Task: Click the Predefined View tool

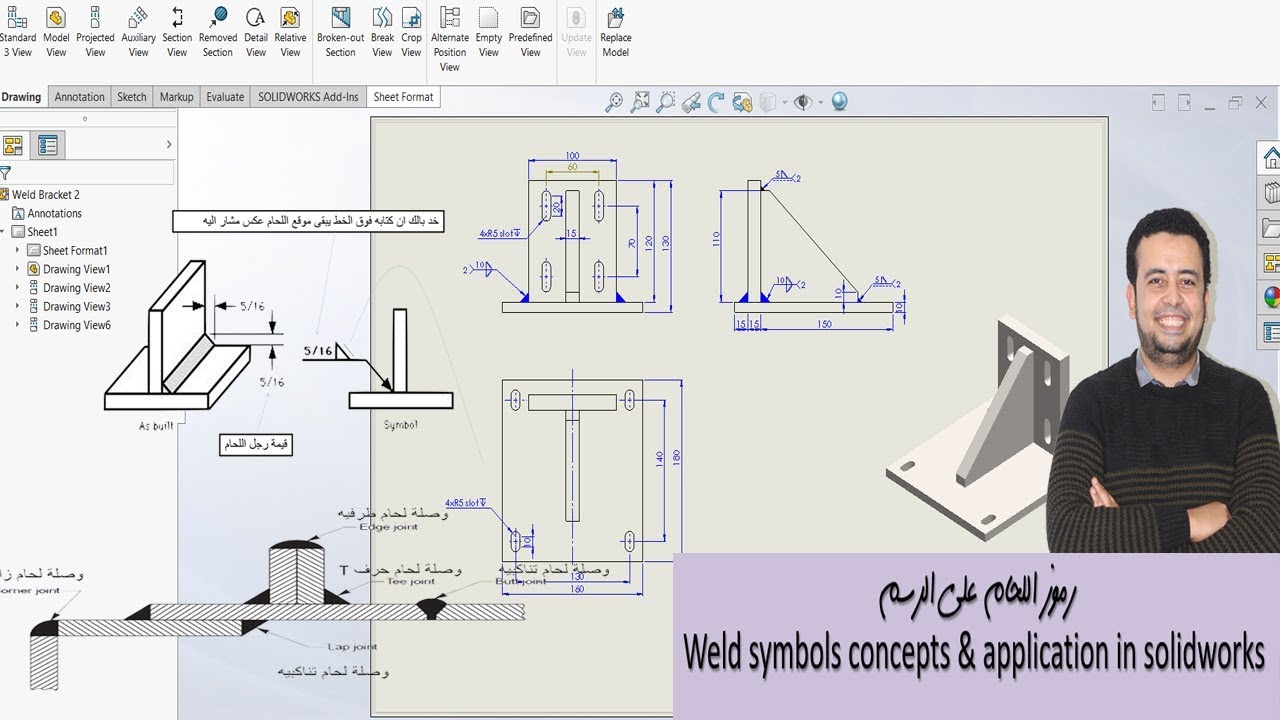Action: tap(530, 31)
